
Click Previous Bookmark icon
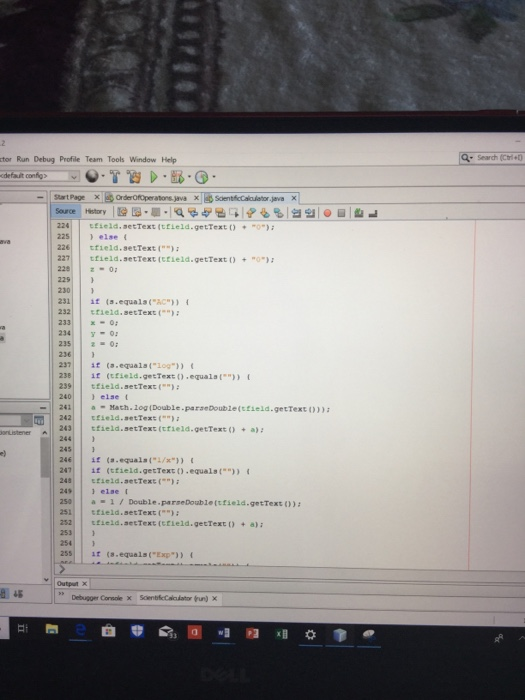[251, 212]
